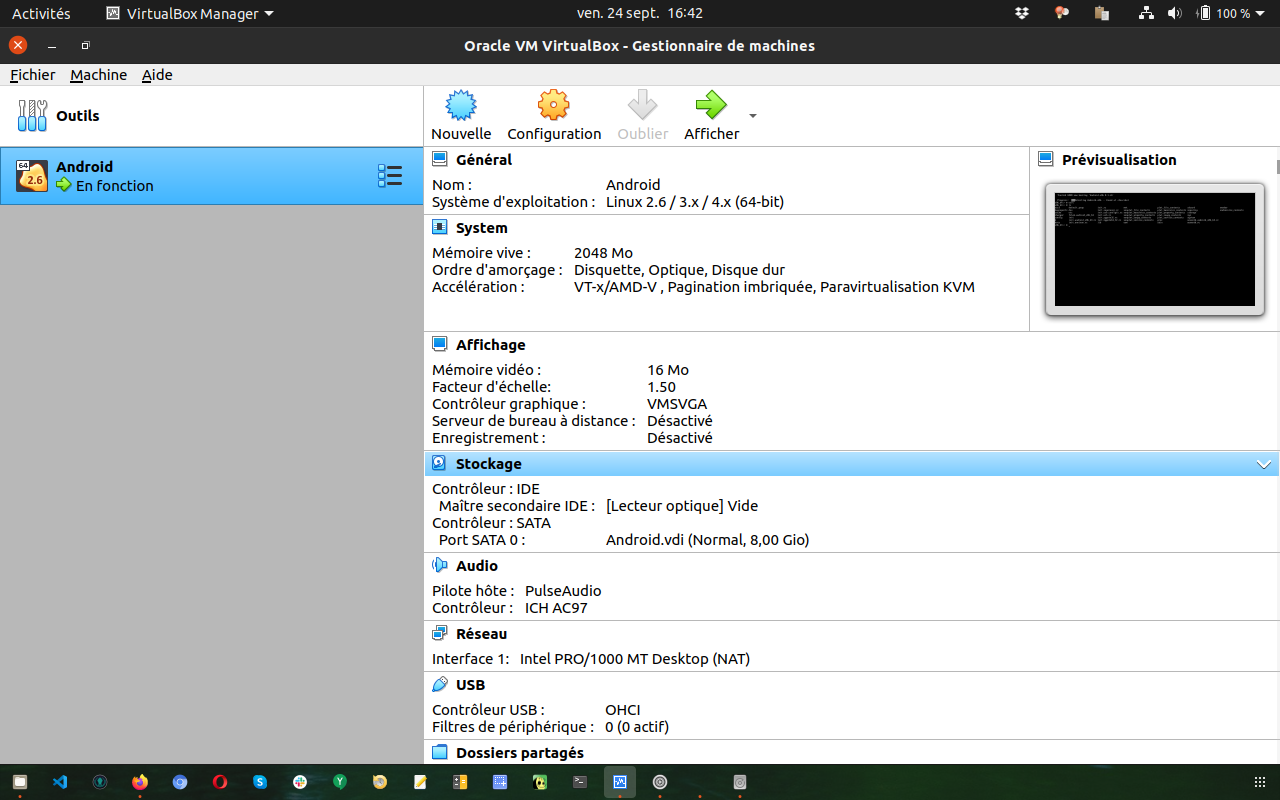Screen dimensions: 1280x800
Task: Launch Firefox from the dock
Action: coord(140,782)
